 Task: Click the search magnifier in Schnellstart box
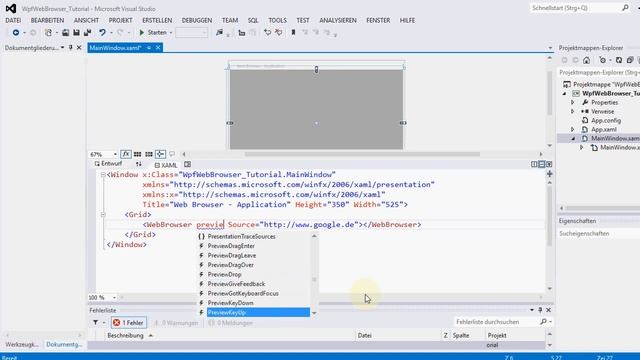pos(625,8)
